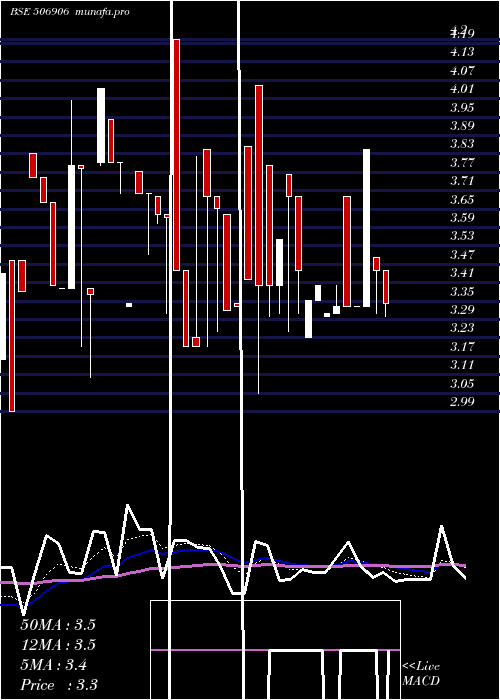Click the munafa.pro site label
This screenshot has width=500, height=700.
click(103, 12)
